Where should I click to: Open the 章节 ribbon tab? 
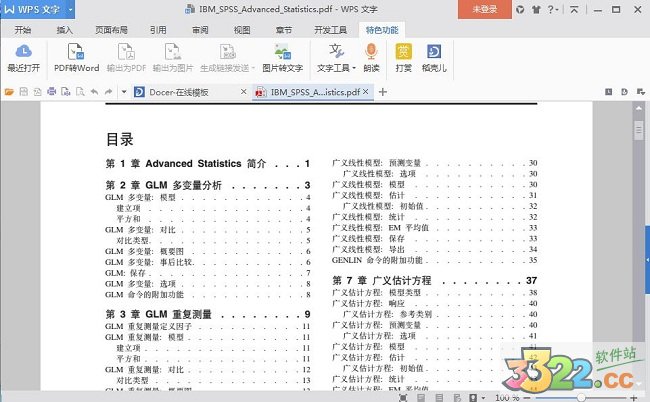284,30
